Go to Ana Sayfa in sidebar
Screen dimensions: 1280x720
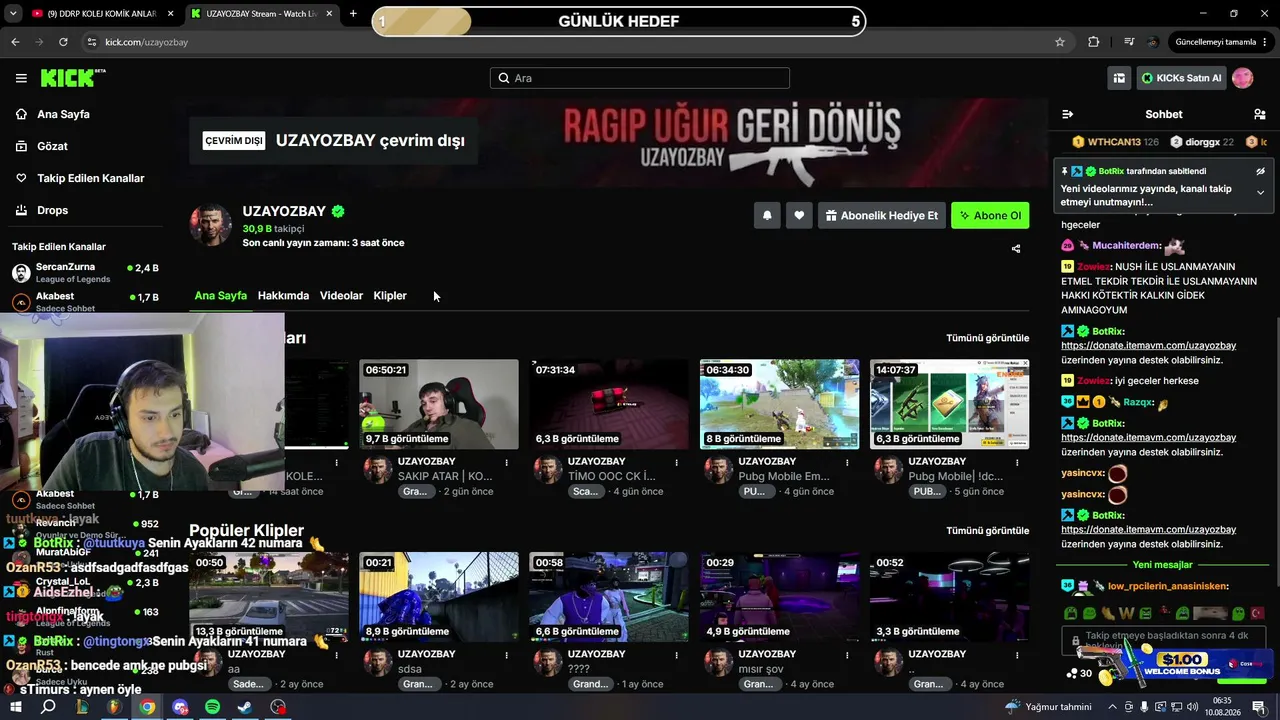(x=53, y=114)
